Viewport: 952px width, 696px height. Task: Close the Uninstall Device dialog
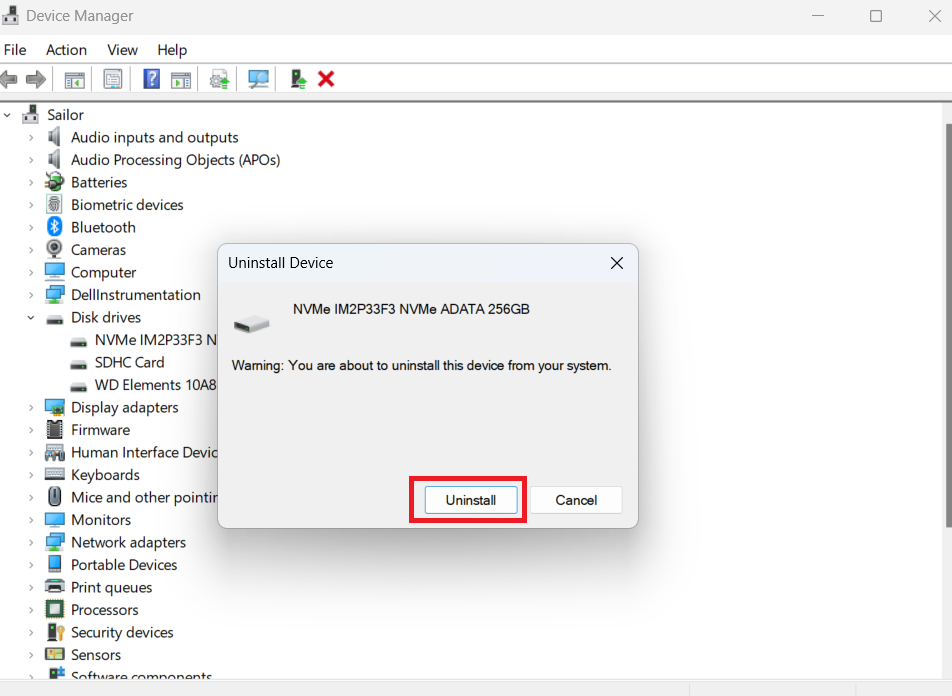click(617, 263)
